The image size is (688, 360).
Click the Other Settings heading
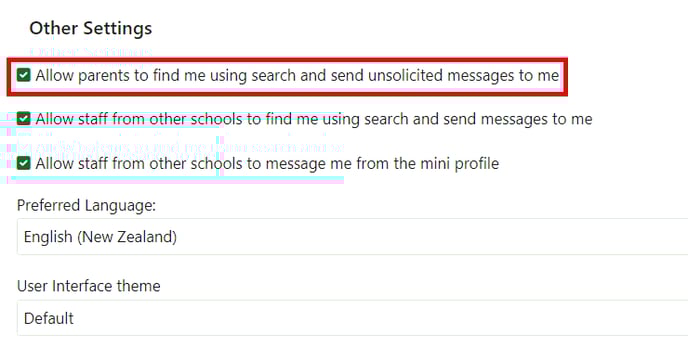pos(91,28)
